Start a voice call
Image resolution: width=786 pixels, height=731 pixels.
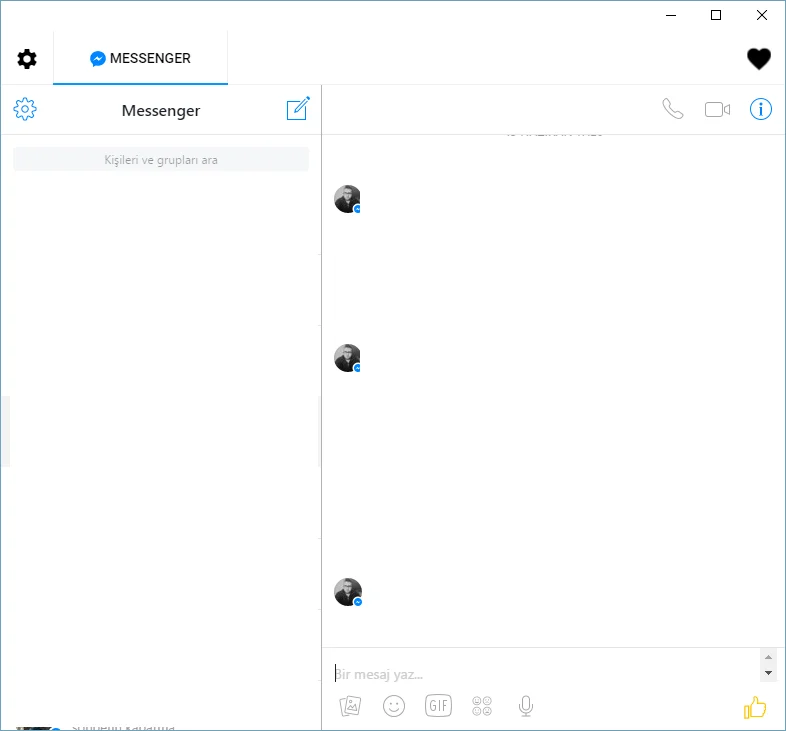[x=673, y=109]
